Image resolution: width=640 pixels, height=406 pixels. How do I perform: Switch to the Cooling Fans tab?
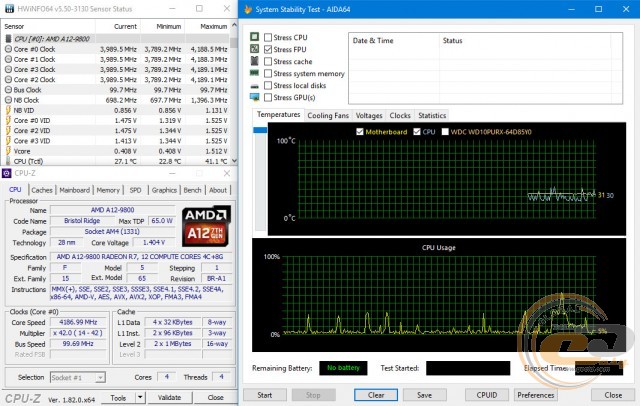point(328,115)
